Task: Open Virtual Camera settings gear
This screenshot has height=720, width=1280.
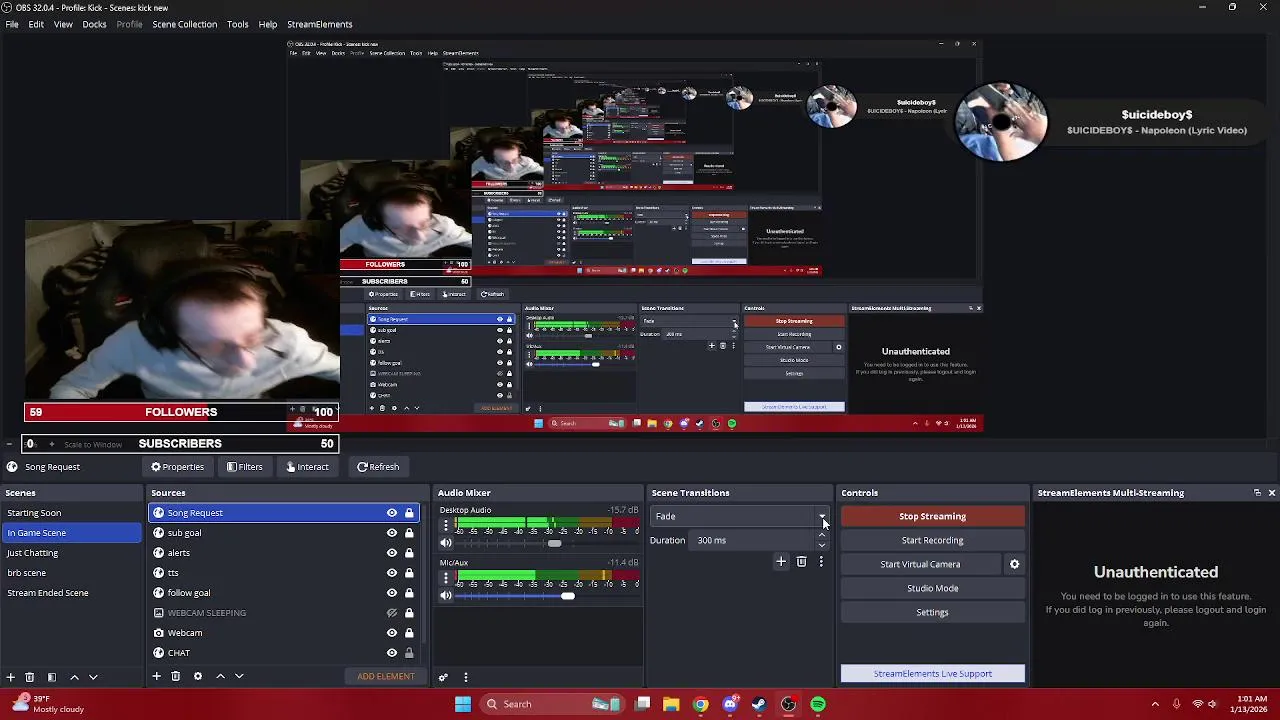Action: pyautogui.click(x=1014, y=564)
